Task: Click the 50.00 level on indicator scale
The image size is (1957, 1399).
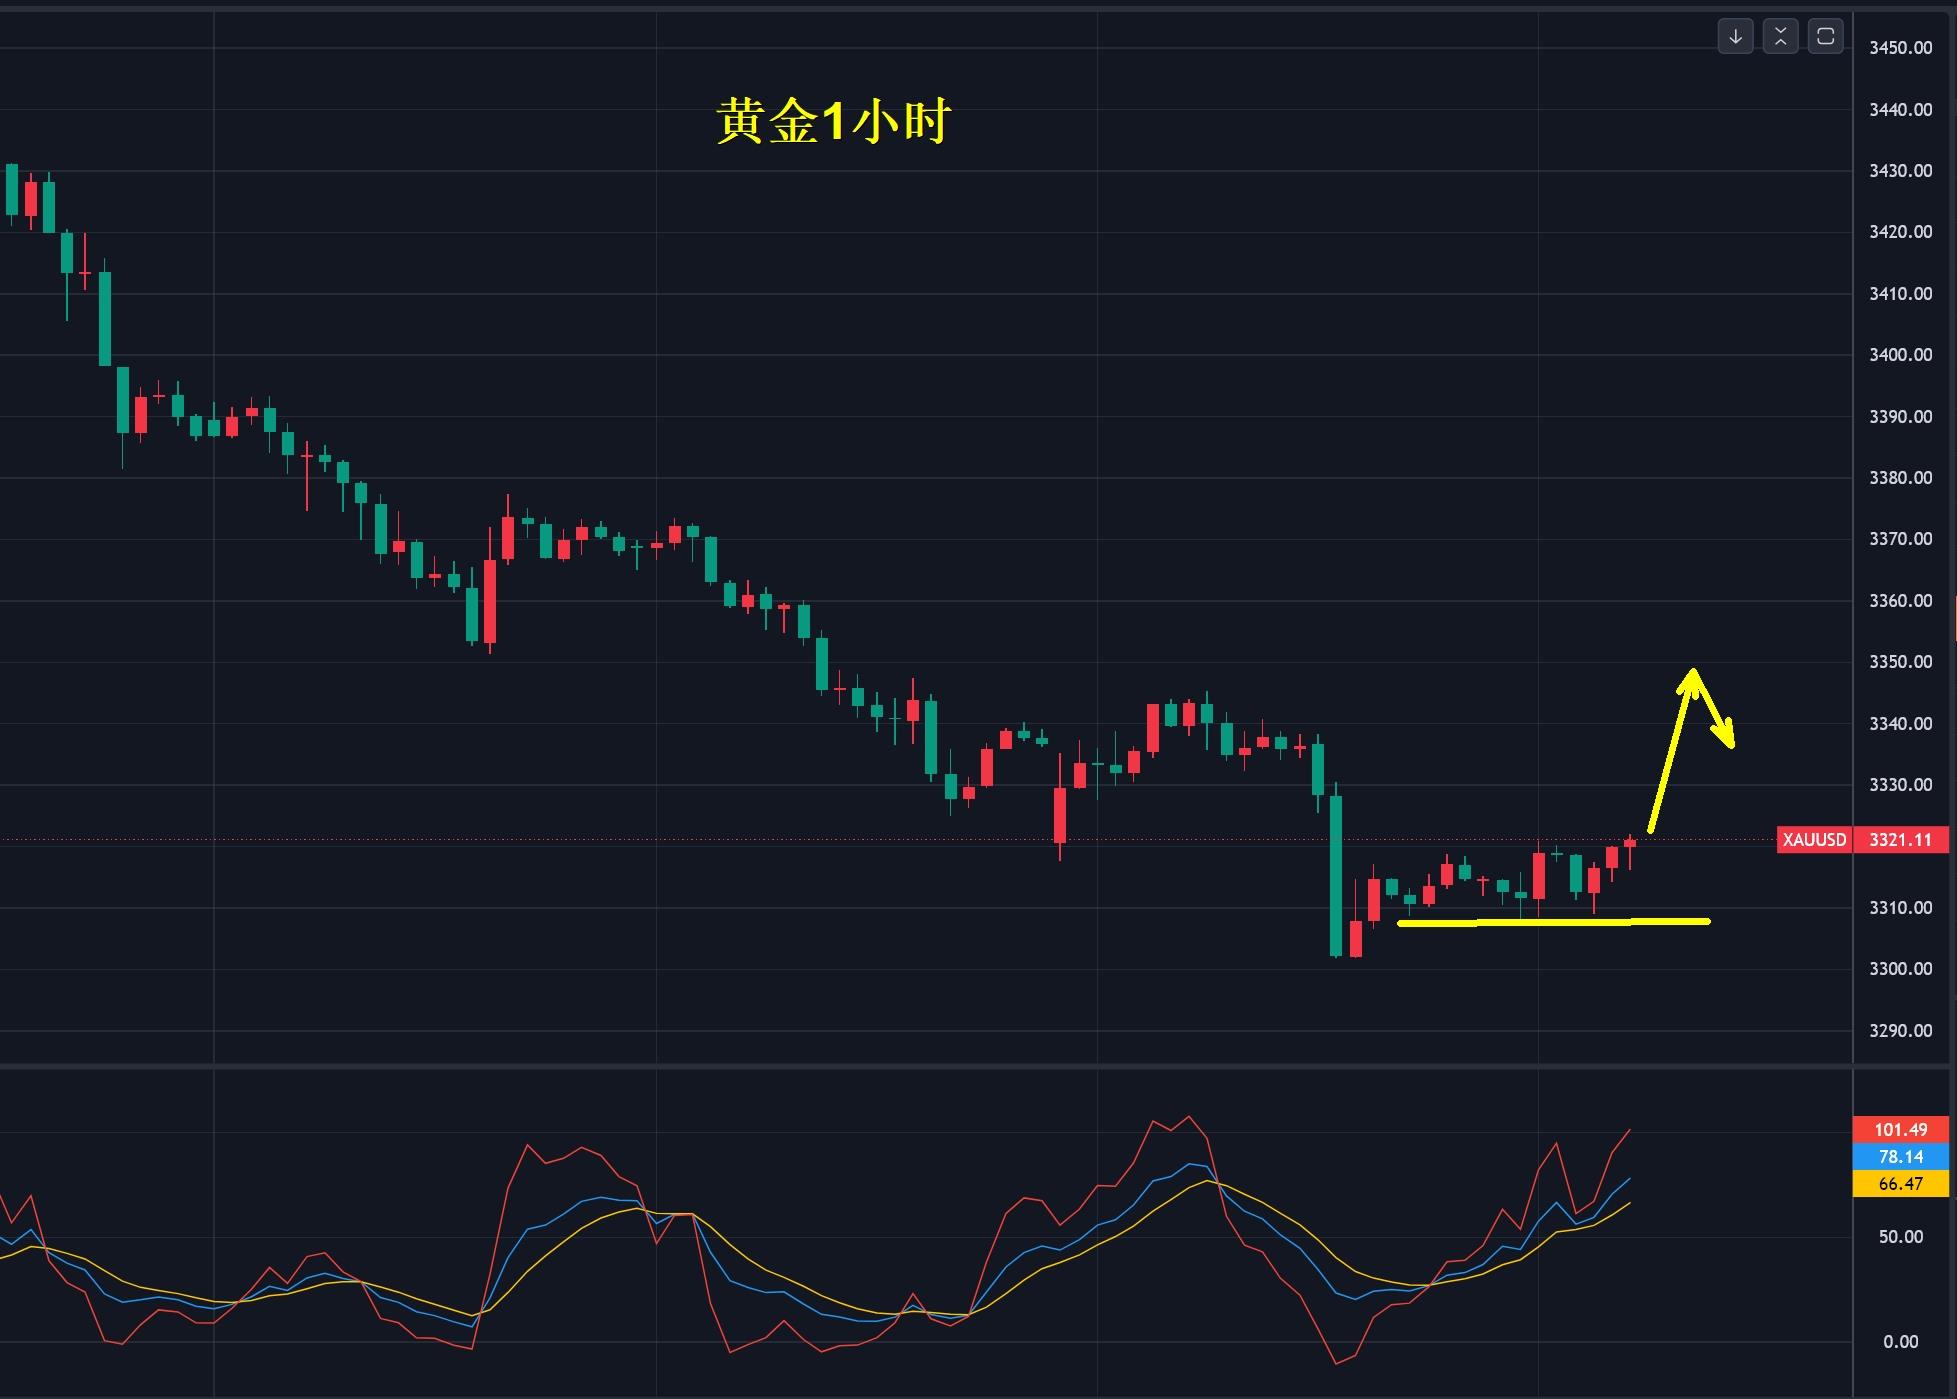Action: [x=1900, y=1237]
